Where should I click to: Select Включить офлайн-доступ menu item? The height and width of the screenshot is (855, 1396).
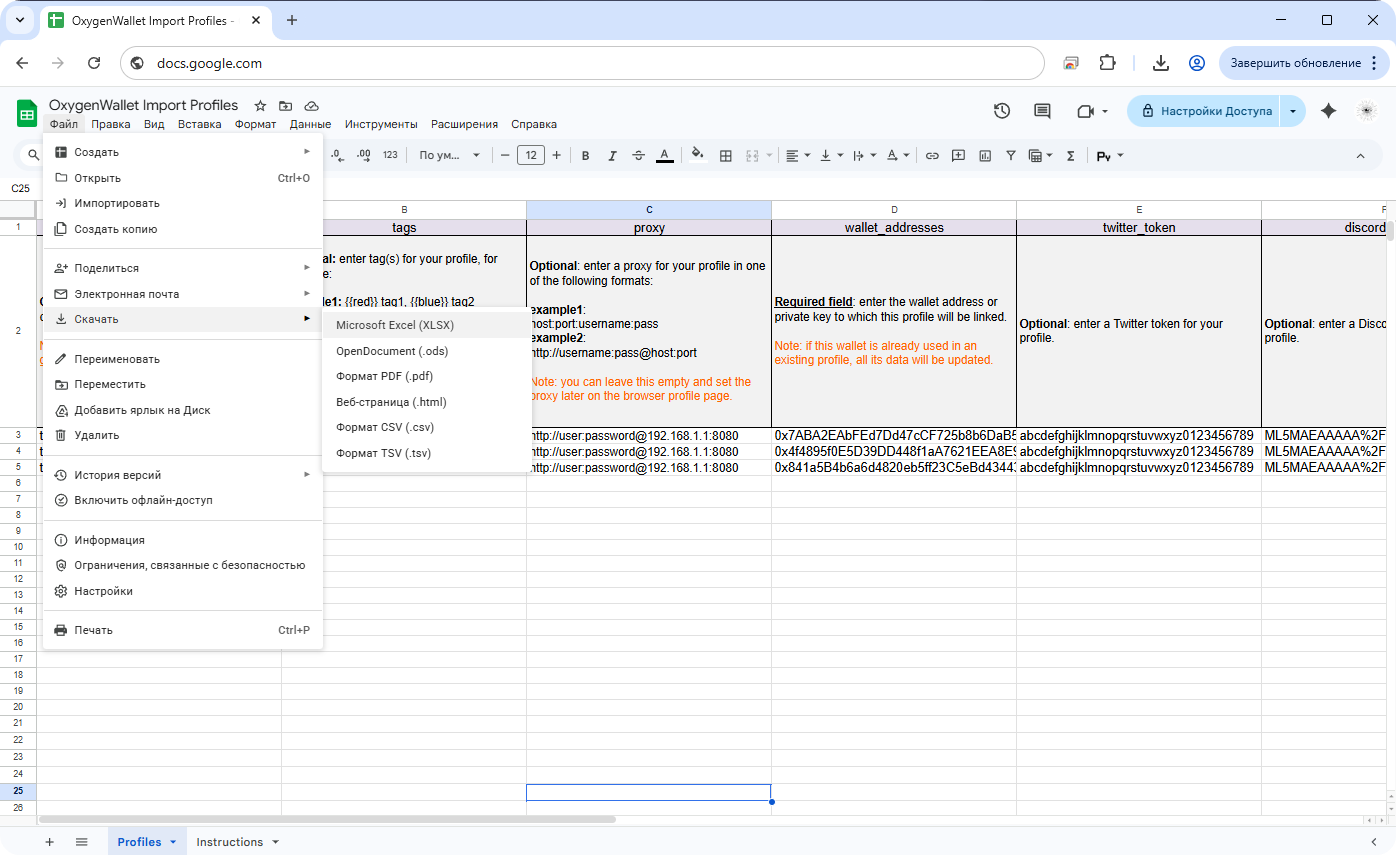click(183, 500)
